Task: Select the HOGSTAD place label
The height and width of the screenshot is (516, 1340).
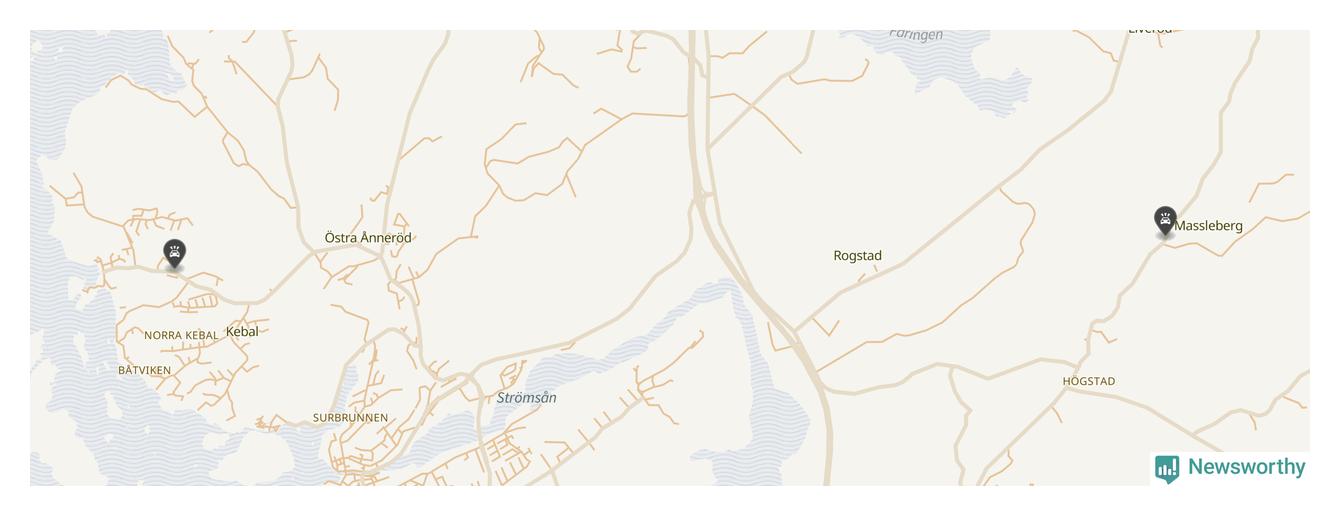Action: 1089,381
